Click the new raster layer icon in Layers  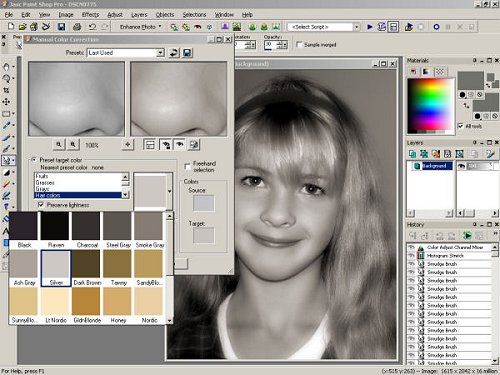412,154
